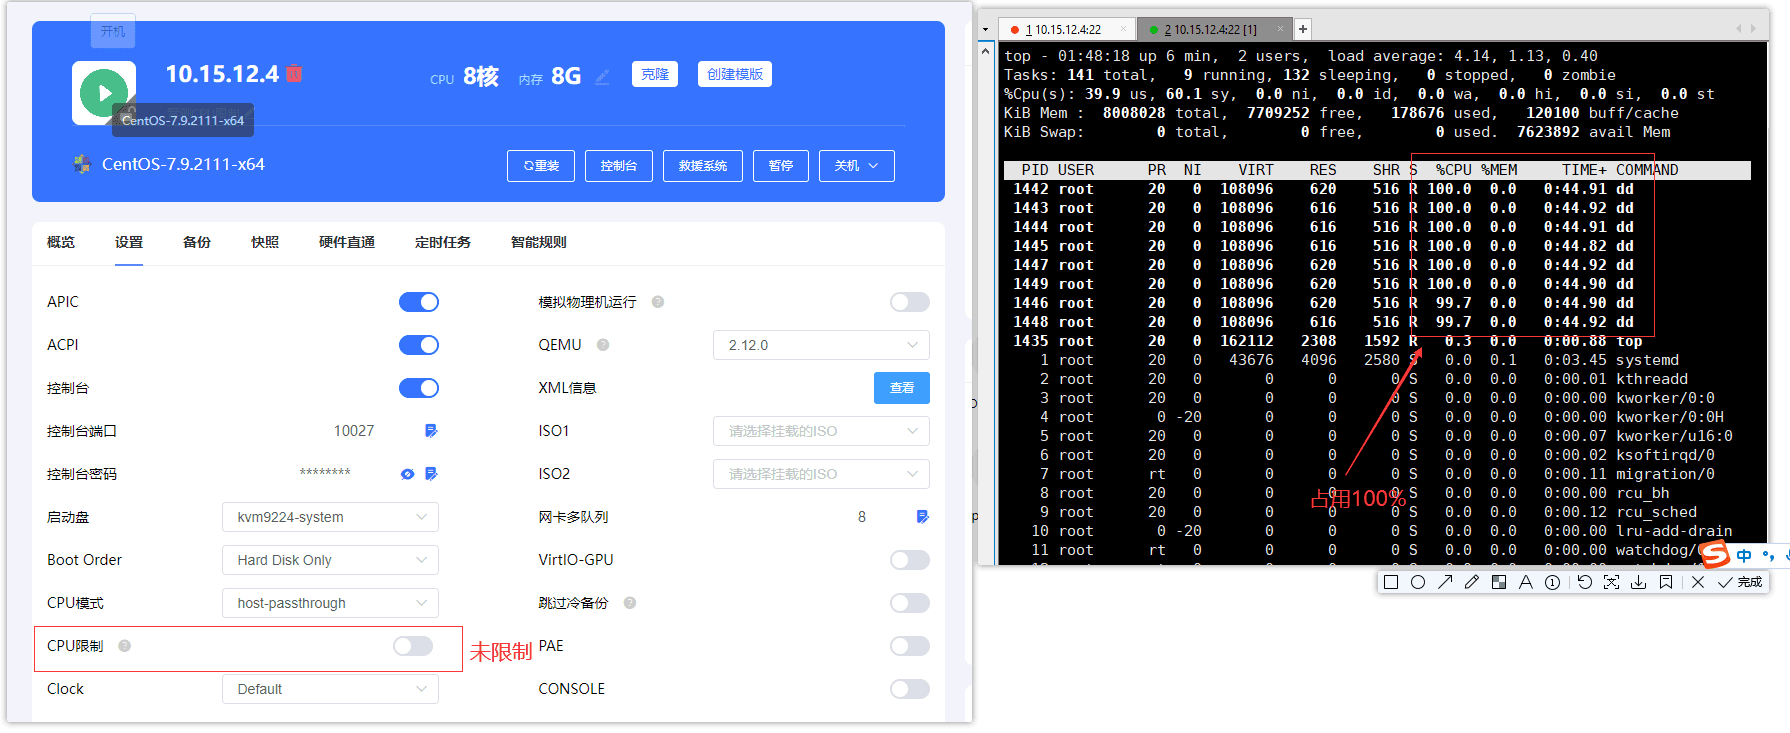
Task: Open a new terminal tab with plus
Action: (x=1303, y=29)
